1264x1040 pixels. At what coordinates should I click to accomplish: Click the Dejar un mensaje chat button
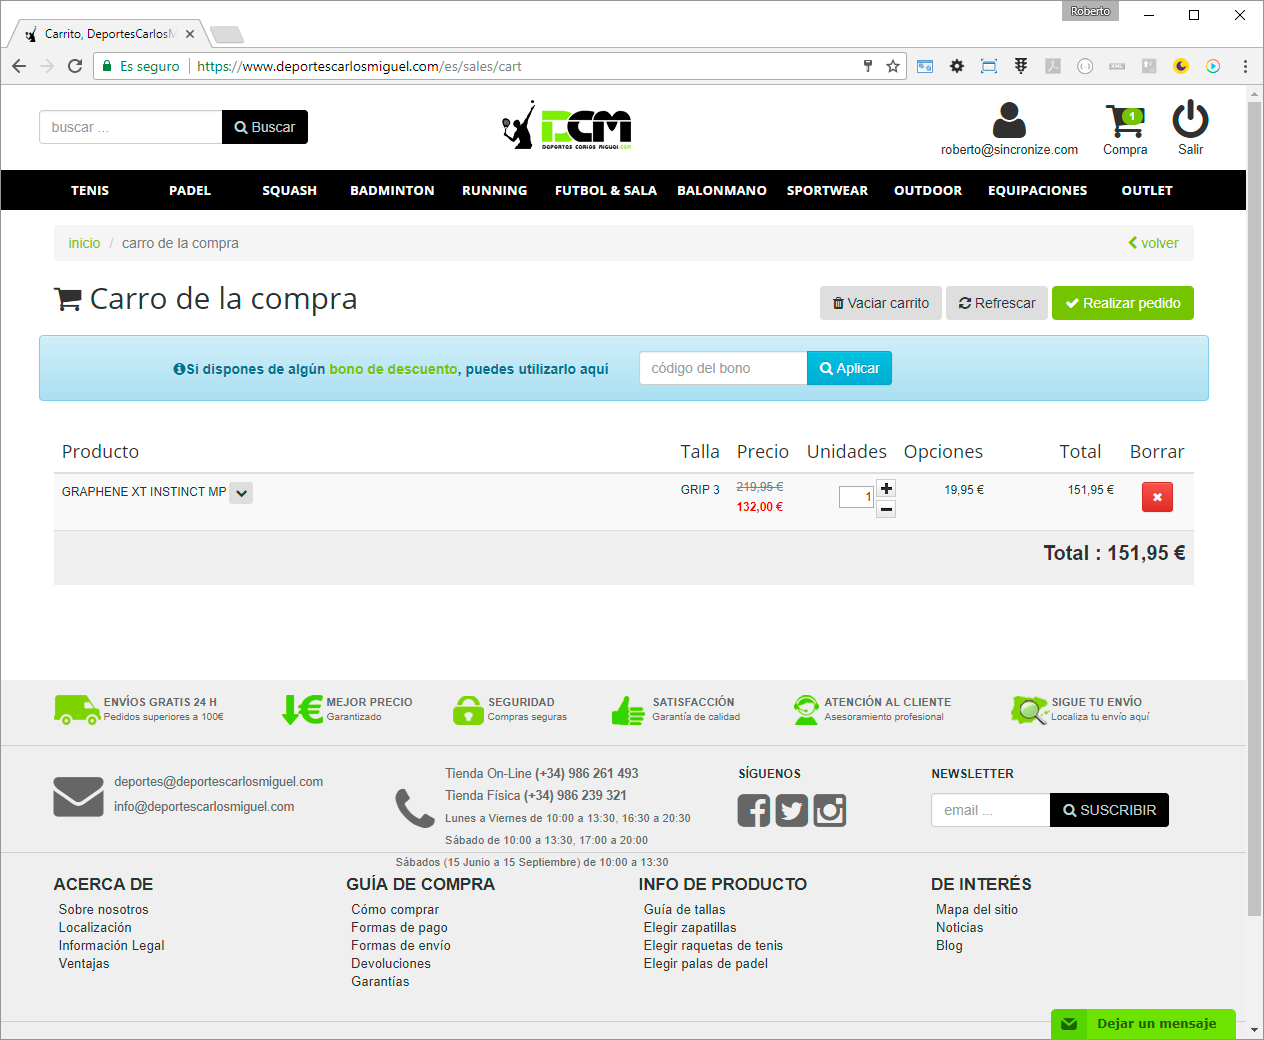click(1143, 1024)
